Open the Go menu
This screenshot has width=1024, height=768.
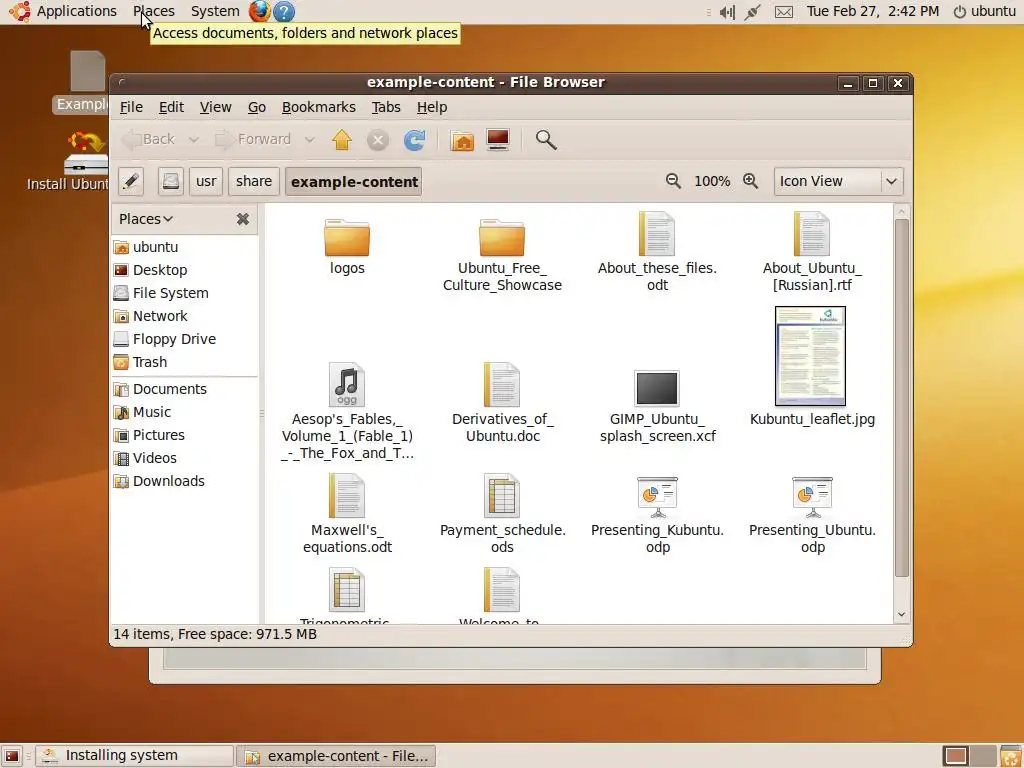pos(257,107)
